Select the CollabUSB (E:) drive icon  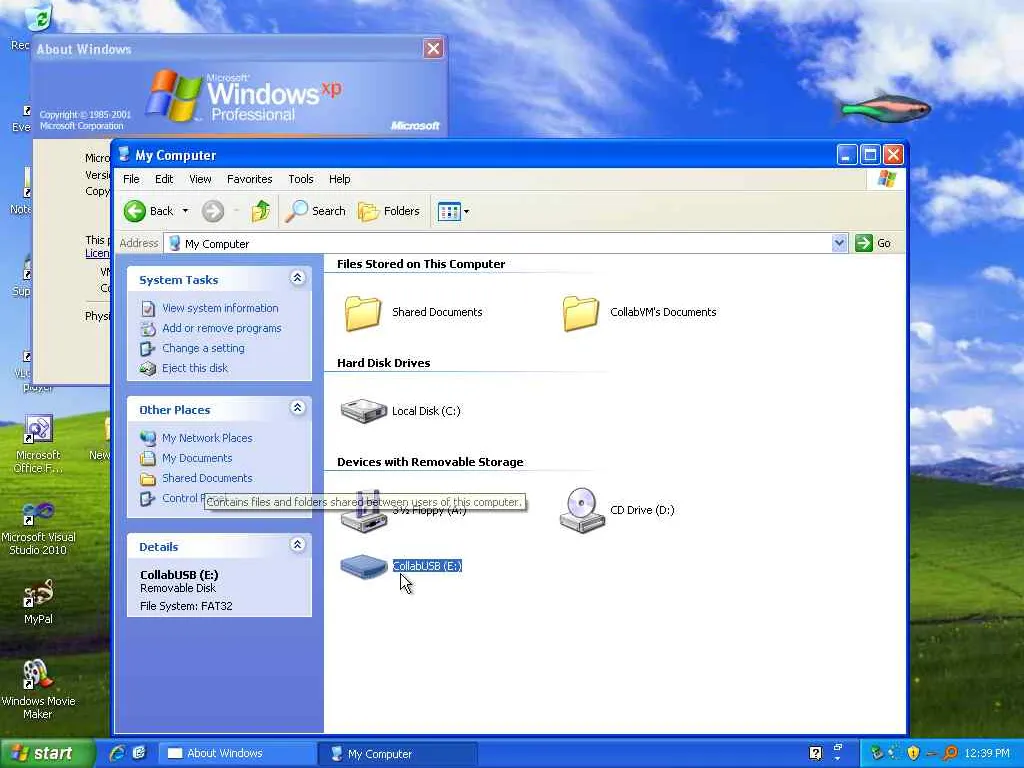(x=364, y=566)
